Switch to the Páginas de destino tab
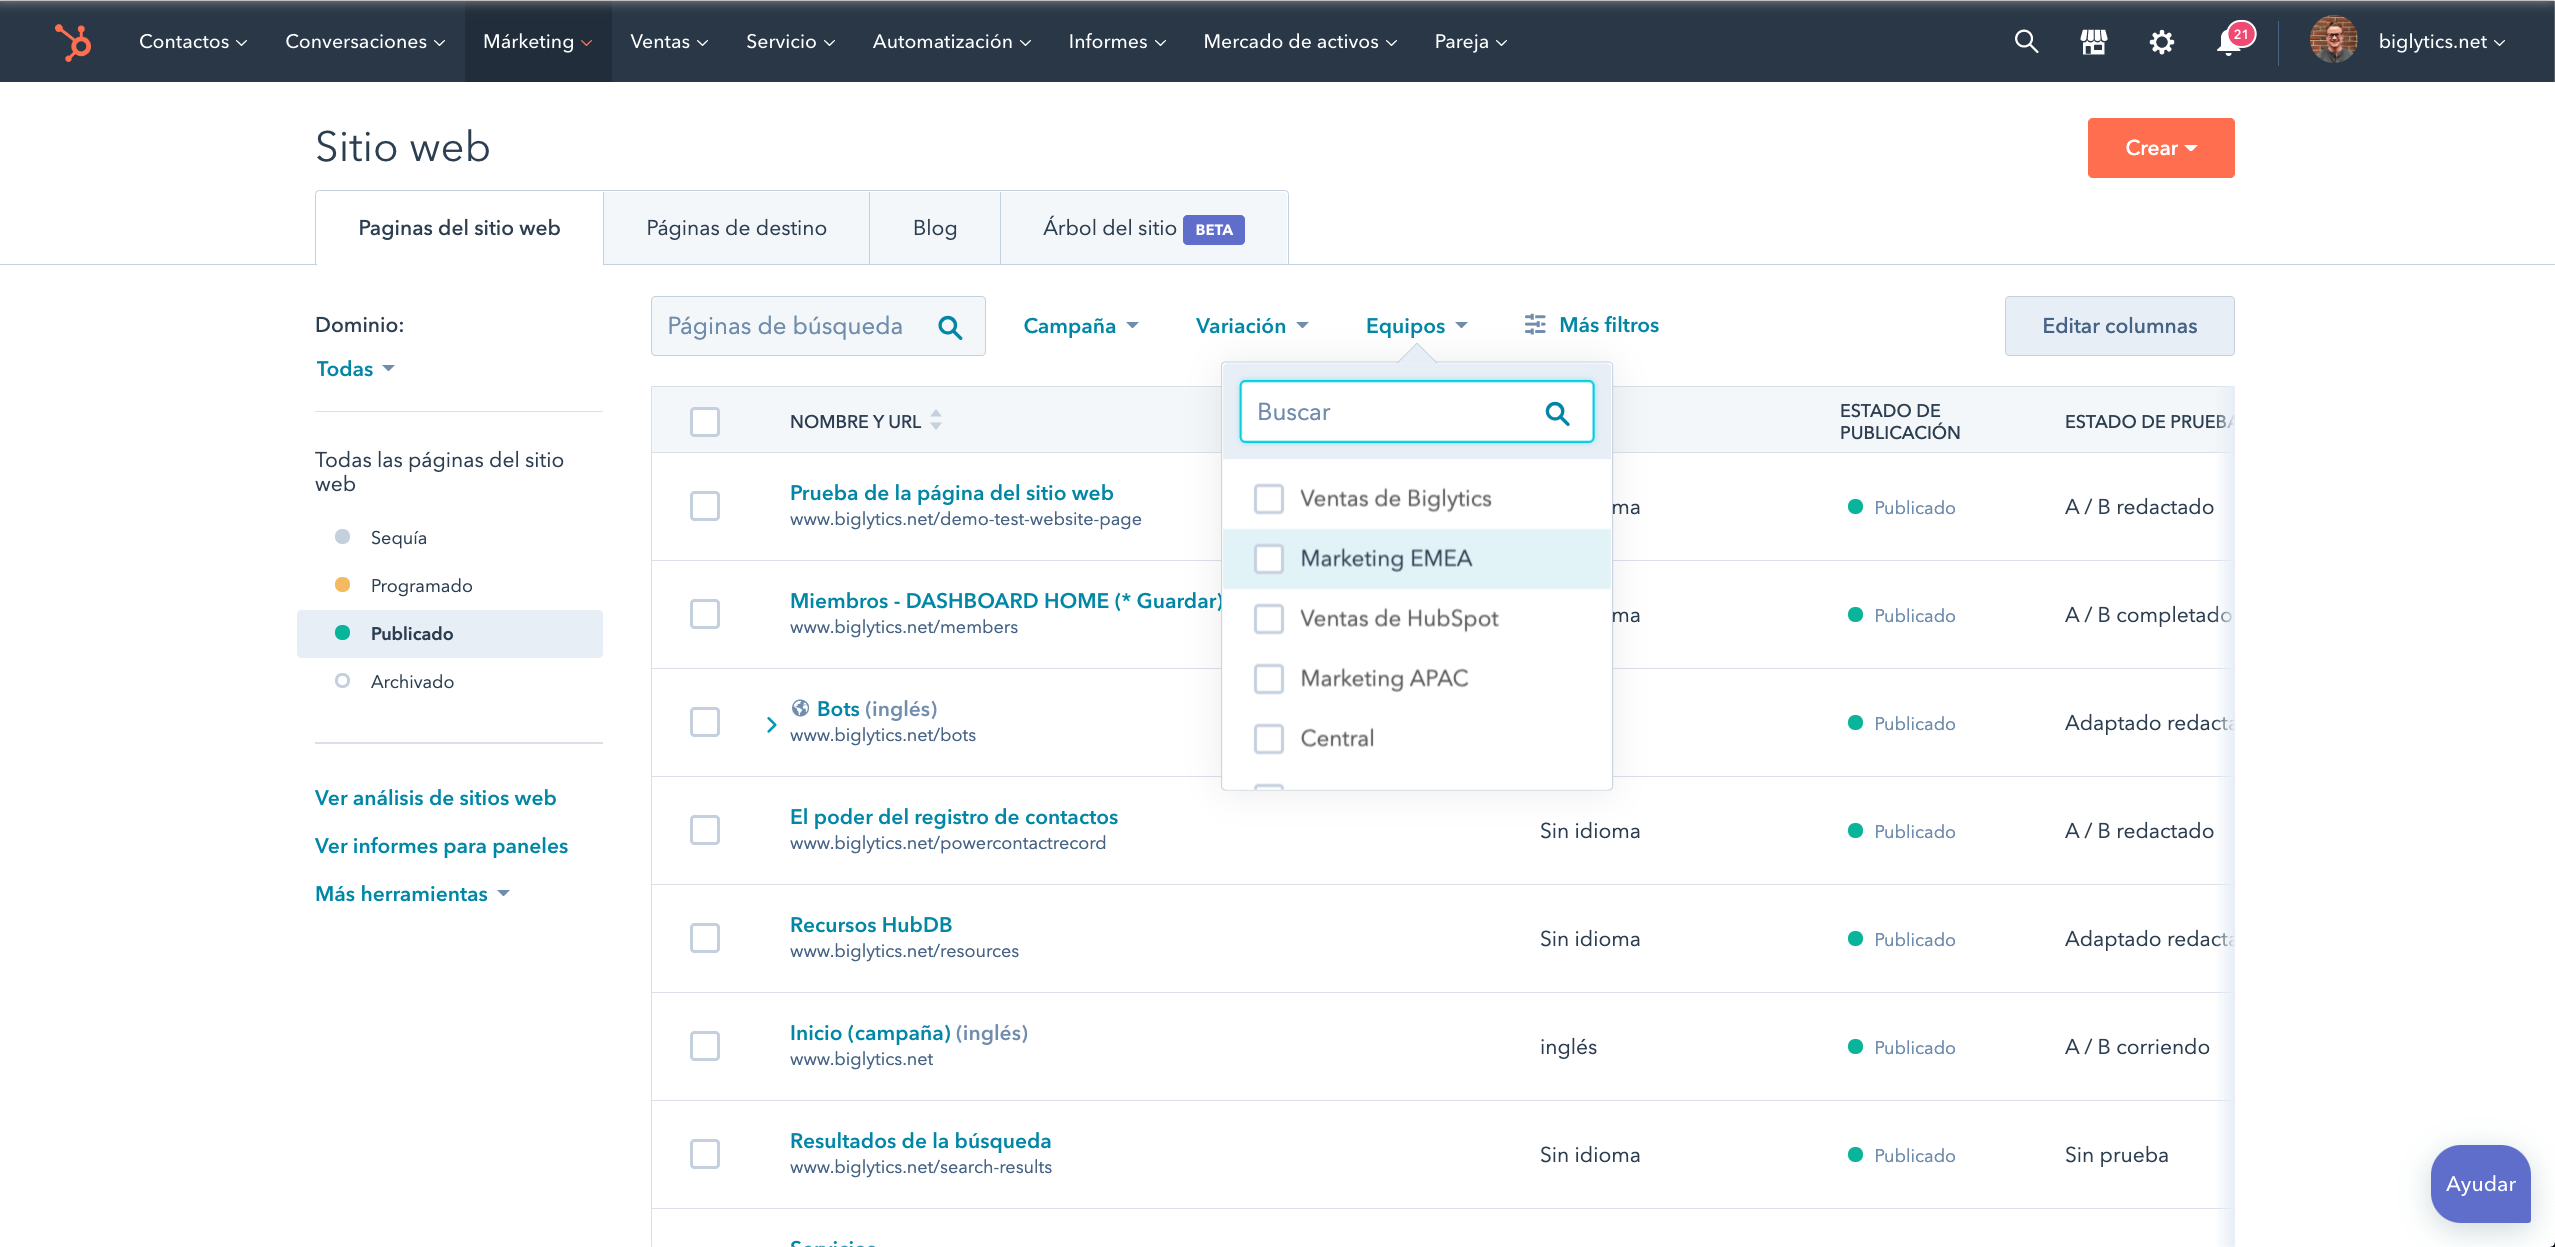Screen dimensions: 2555x1247 point(736,228)
